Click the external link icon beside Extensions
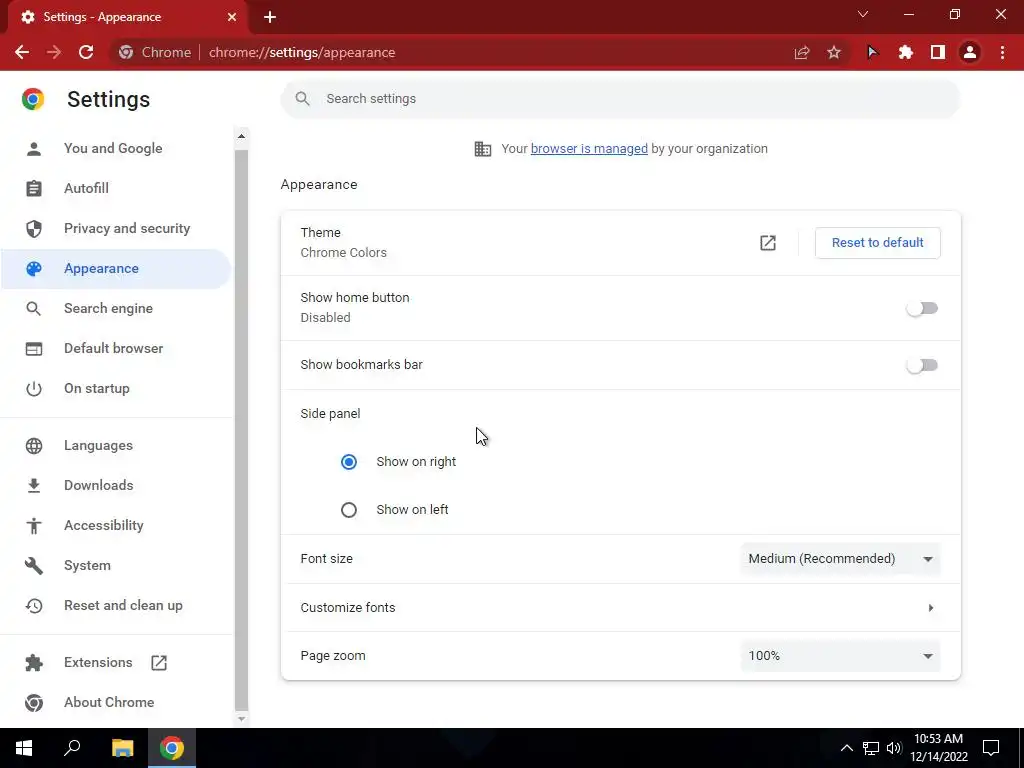The image size is (1024, 768). pyautogui.click(x=159, y=663)
